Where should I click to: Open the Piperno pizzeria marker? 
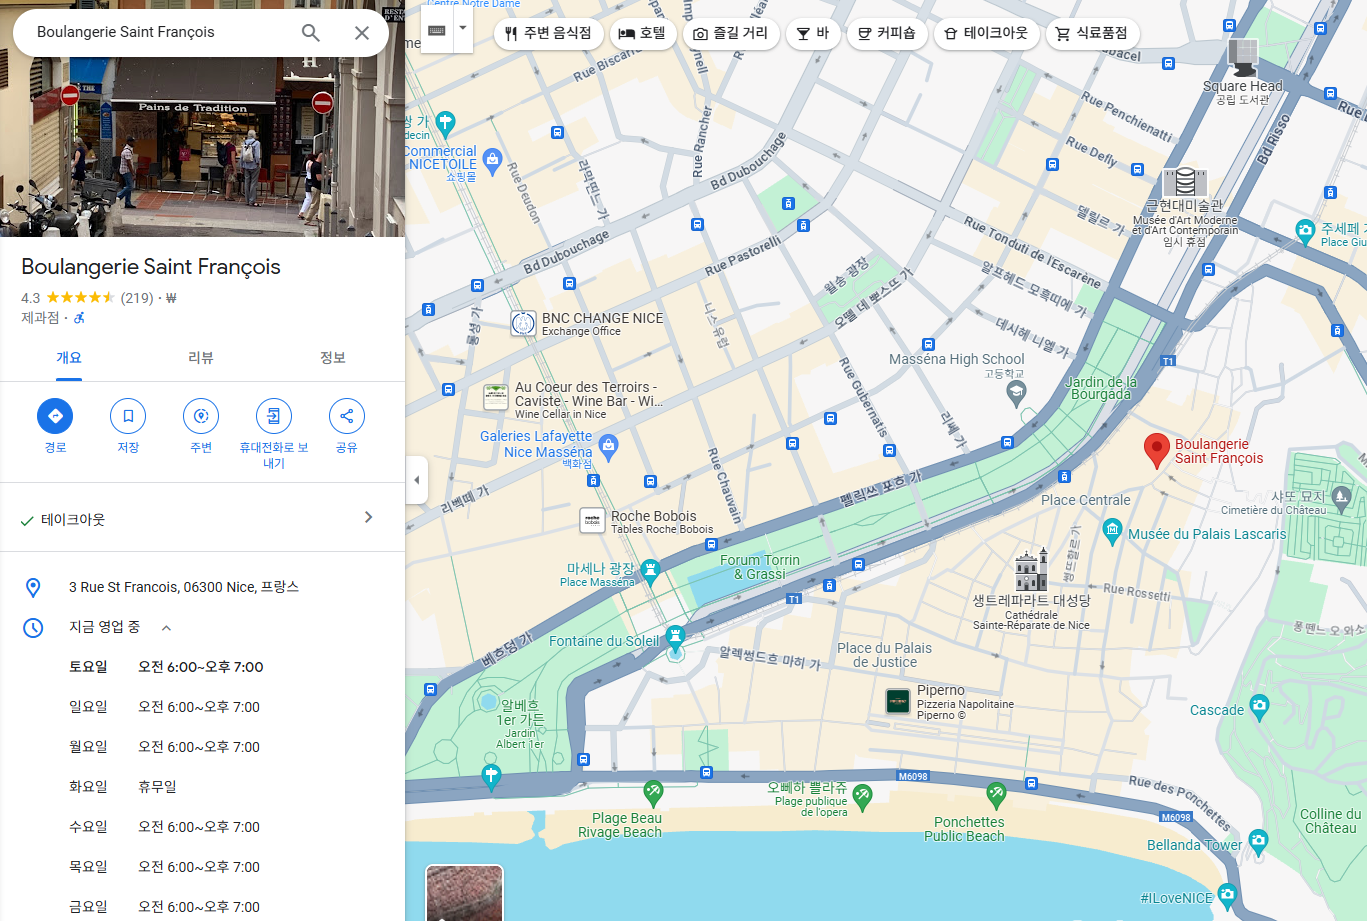pos(898,701)
